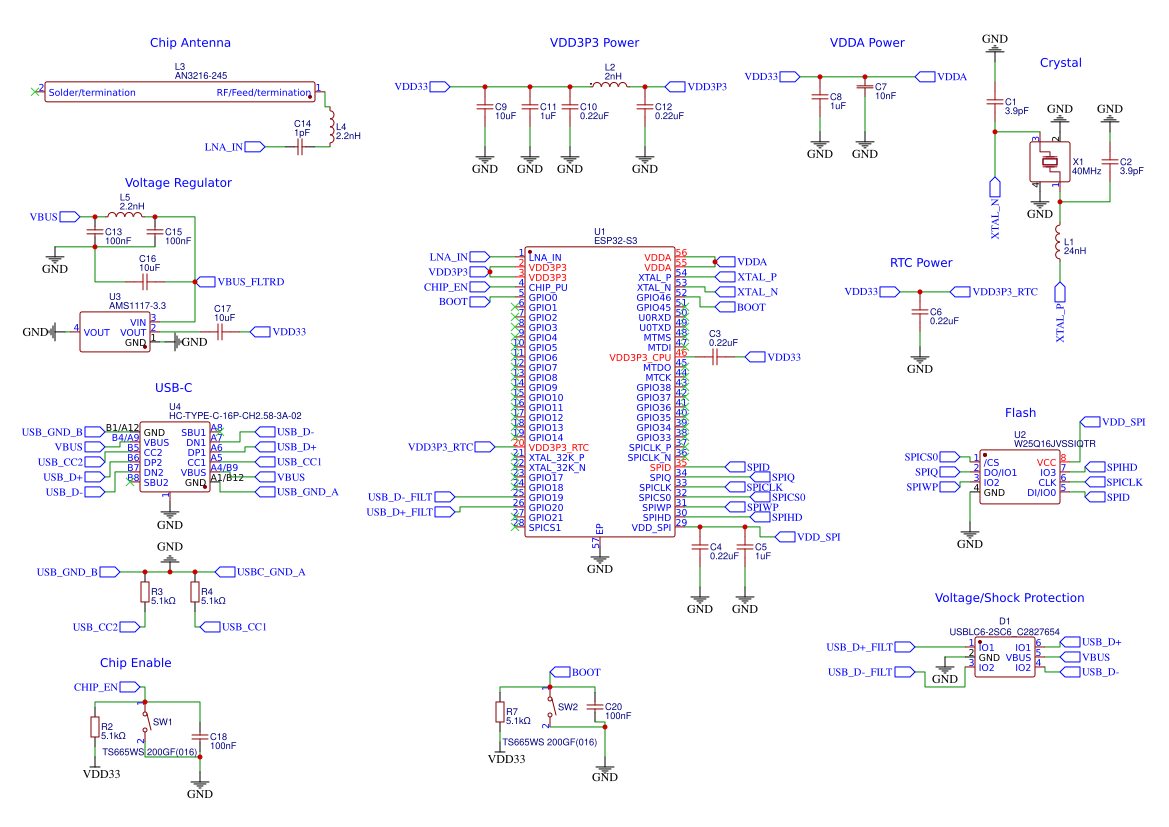Image resolution: width=1169 pixels, height=827 pixels.
Task: Click the AMS1117-3.3 regulator U3 body
Action: pyautogui.click(x=115, y=332)
